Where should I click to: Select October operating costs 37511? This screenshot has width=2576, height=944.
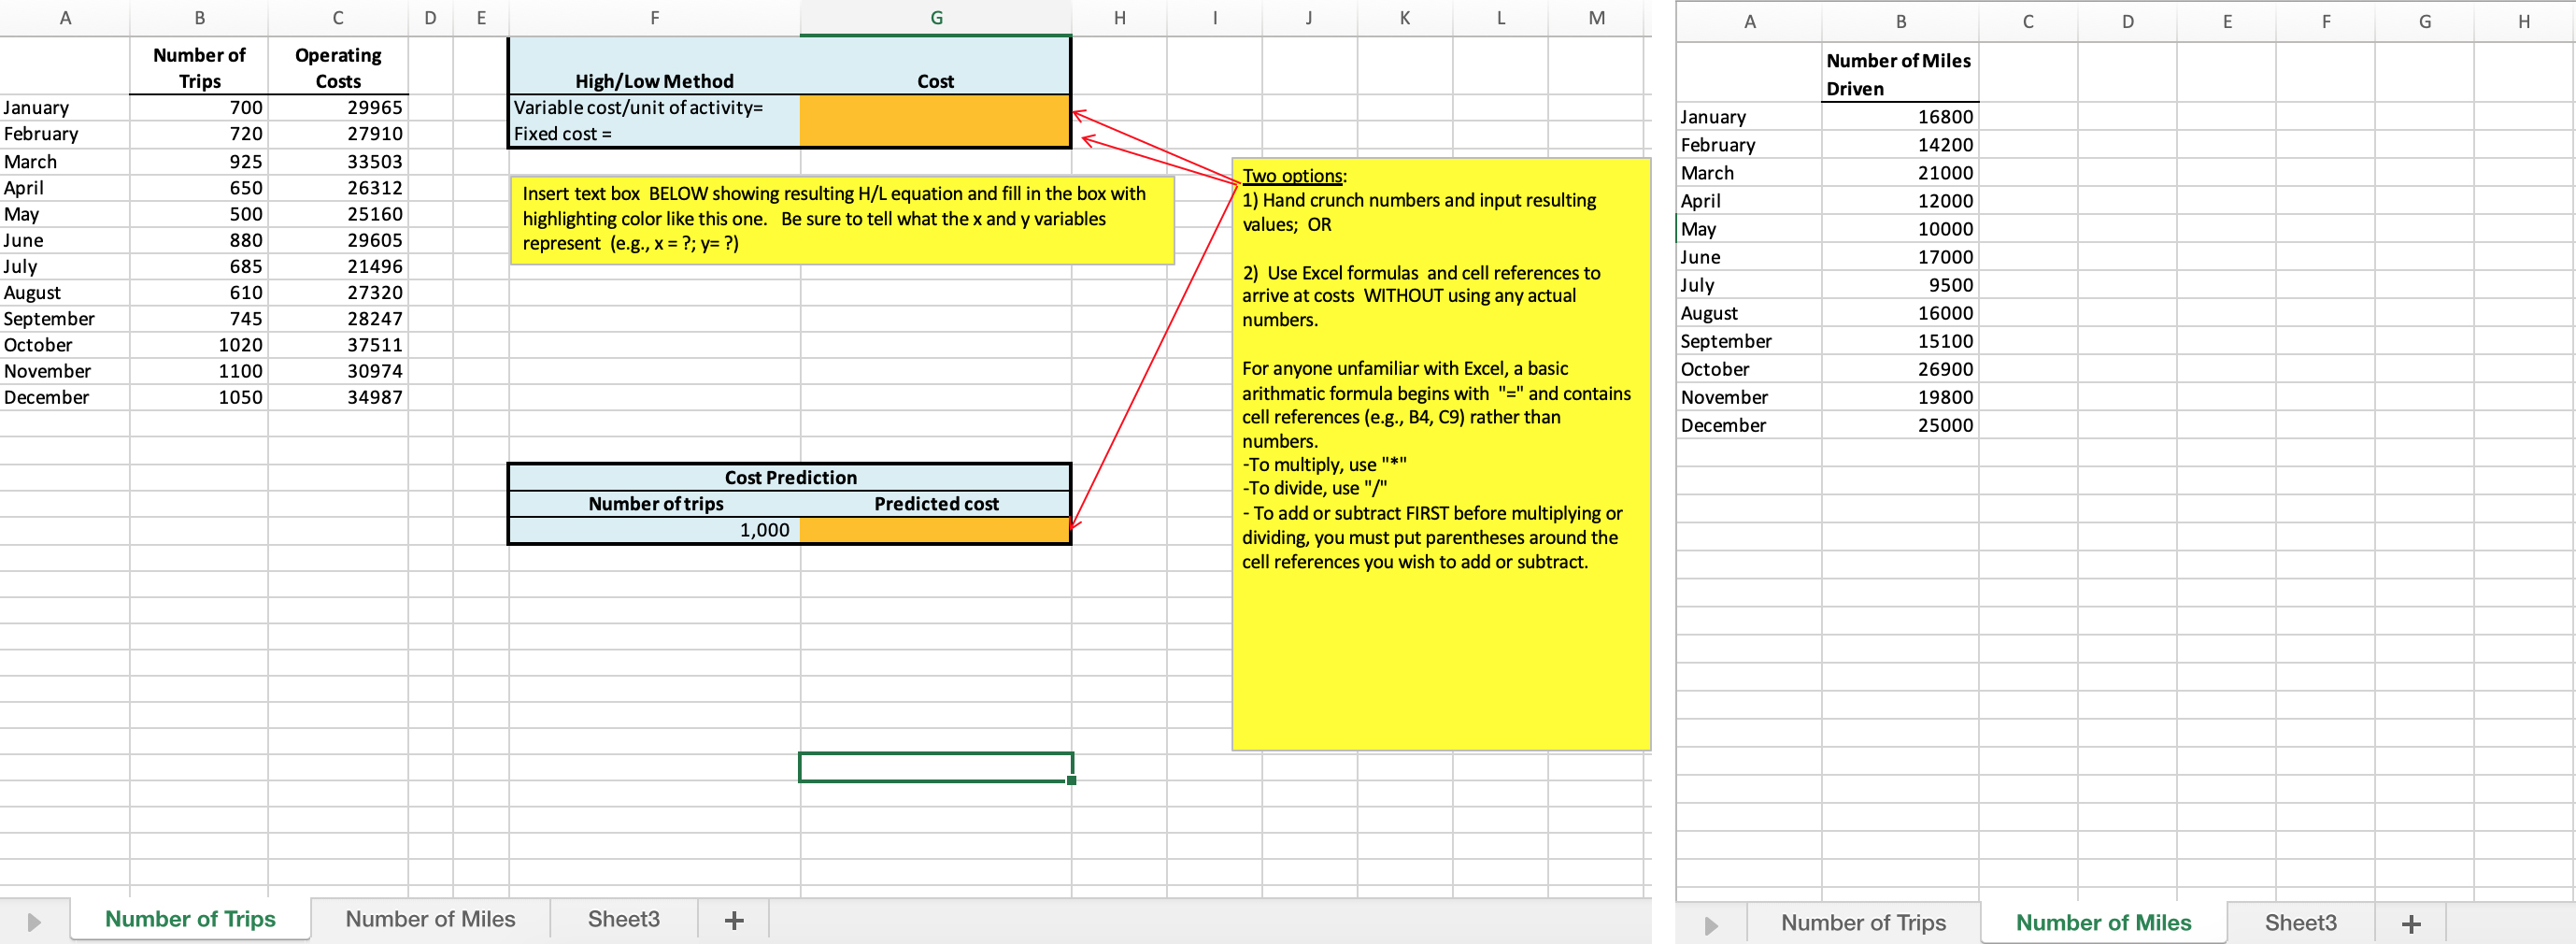point(338,345)
